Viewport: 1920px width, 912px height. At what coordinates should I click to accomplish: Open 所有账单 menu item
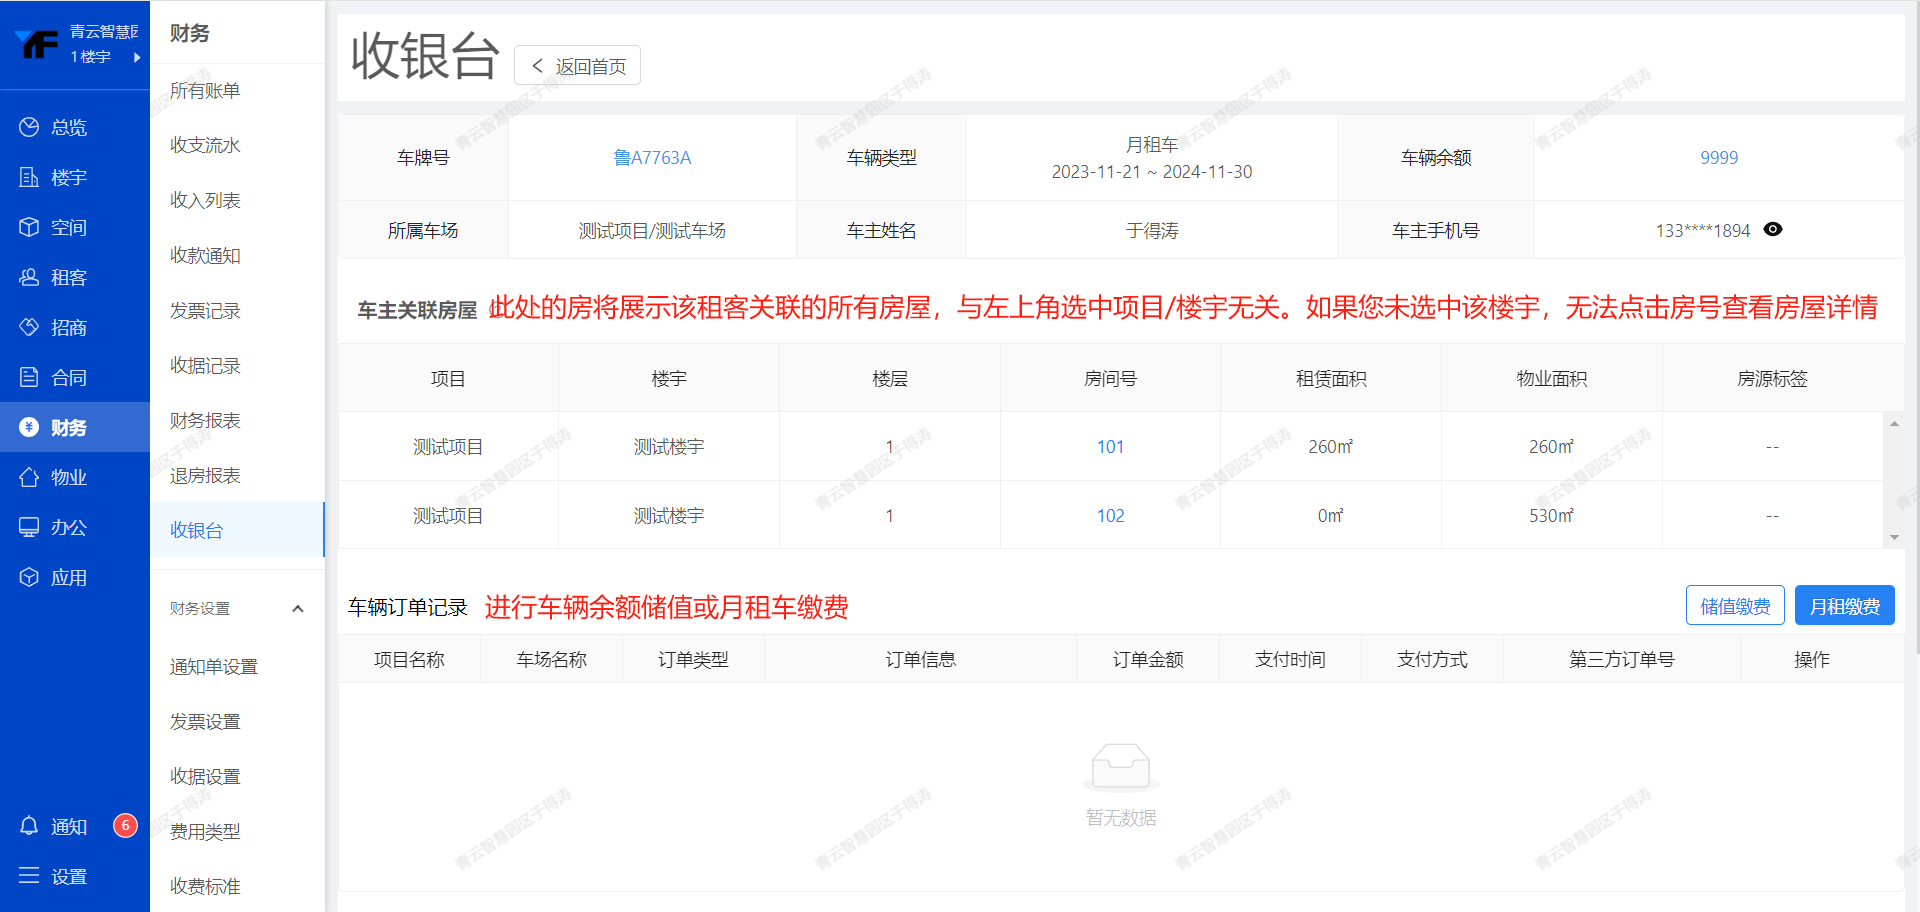[x=205, y=91]
